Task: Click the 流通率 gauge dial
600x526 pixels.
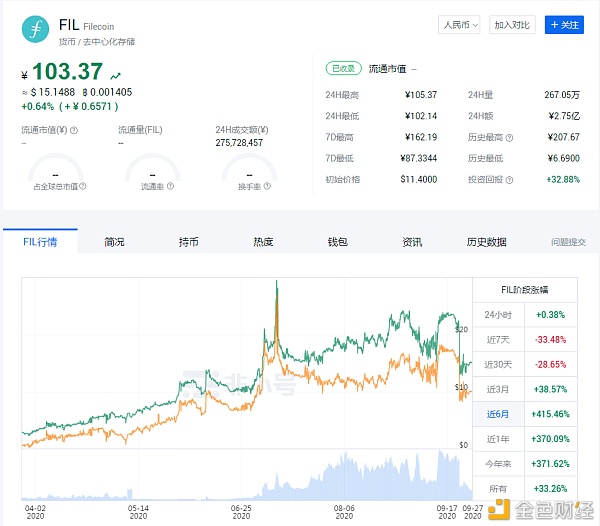Action: (x=152, y=168)
